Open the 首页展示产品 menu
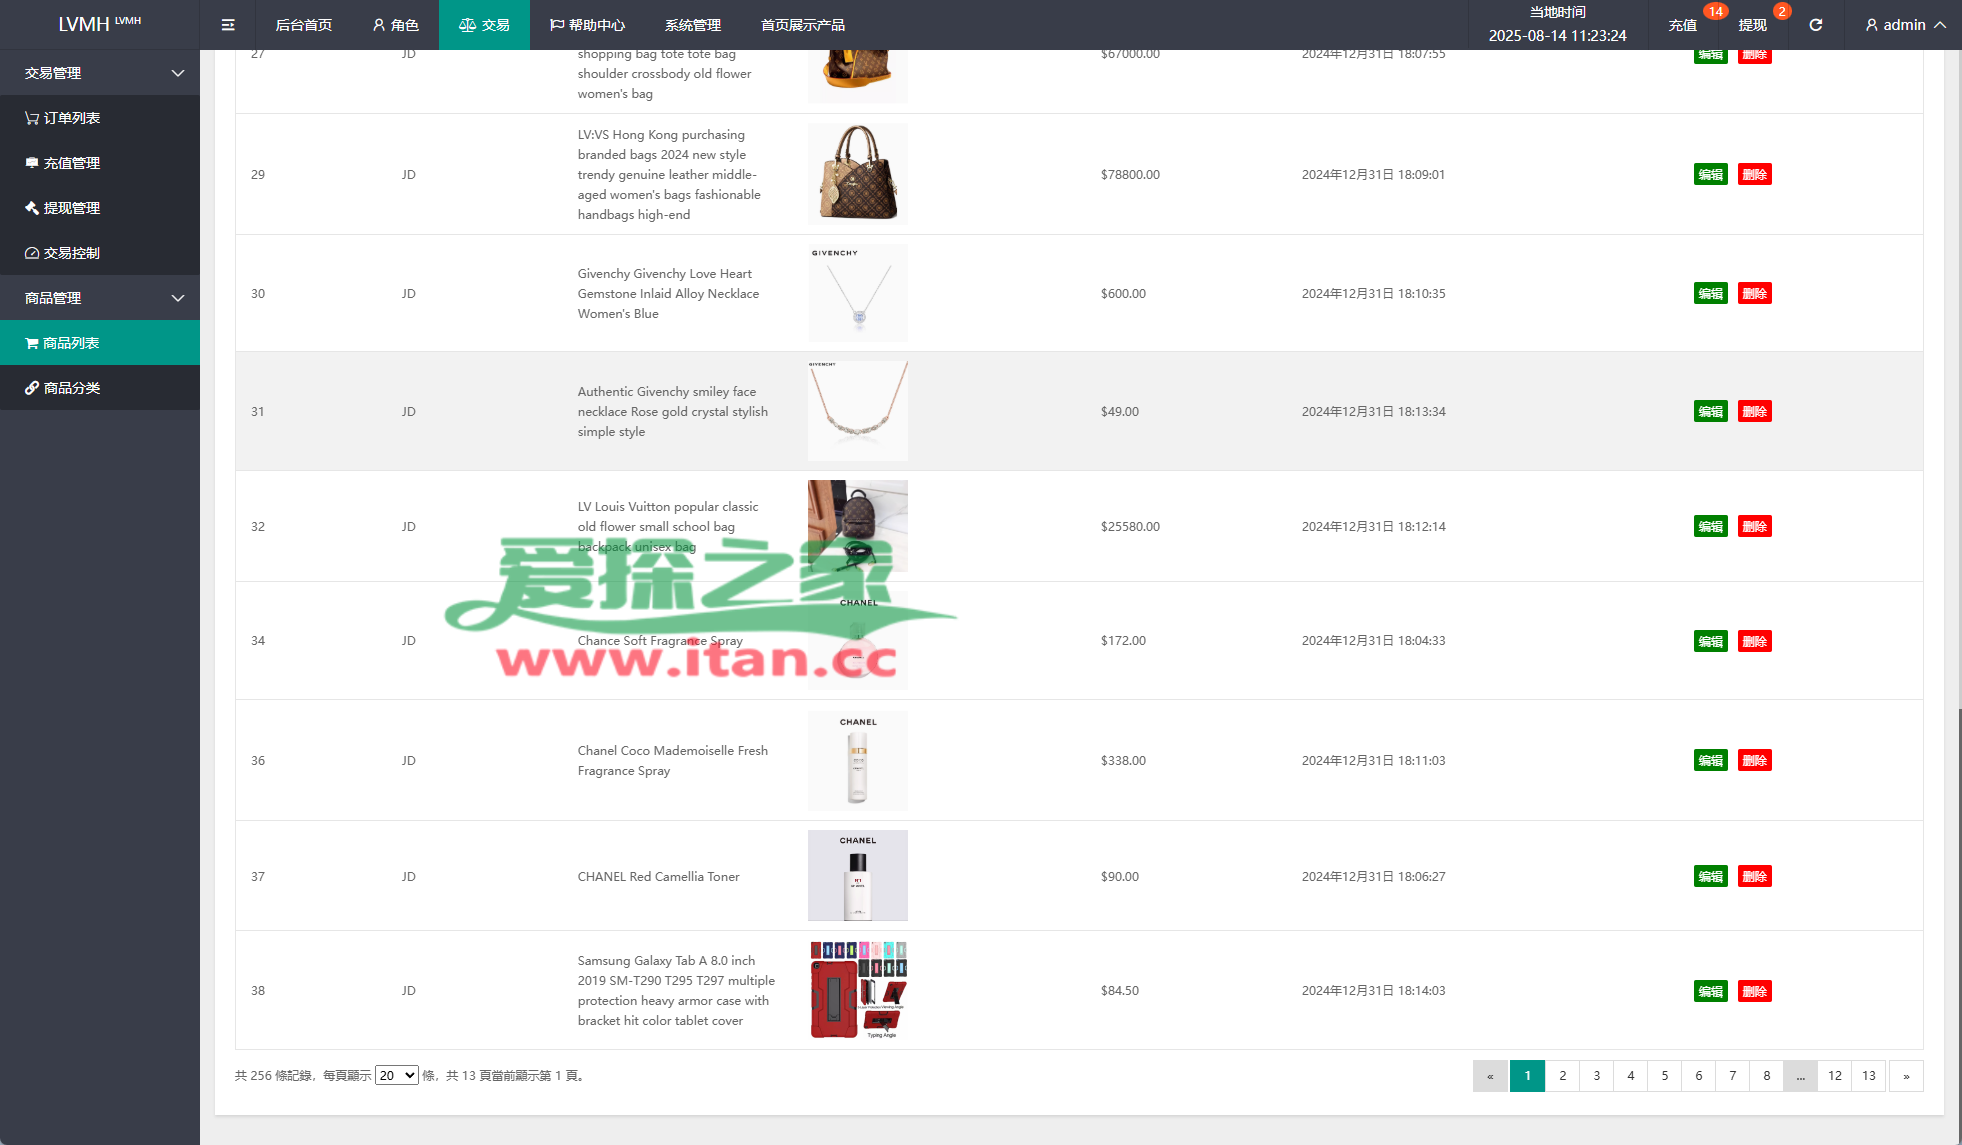The width and height of the screenshot is (1962, 1145). click(x=803, y=25)
